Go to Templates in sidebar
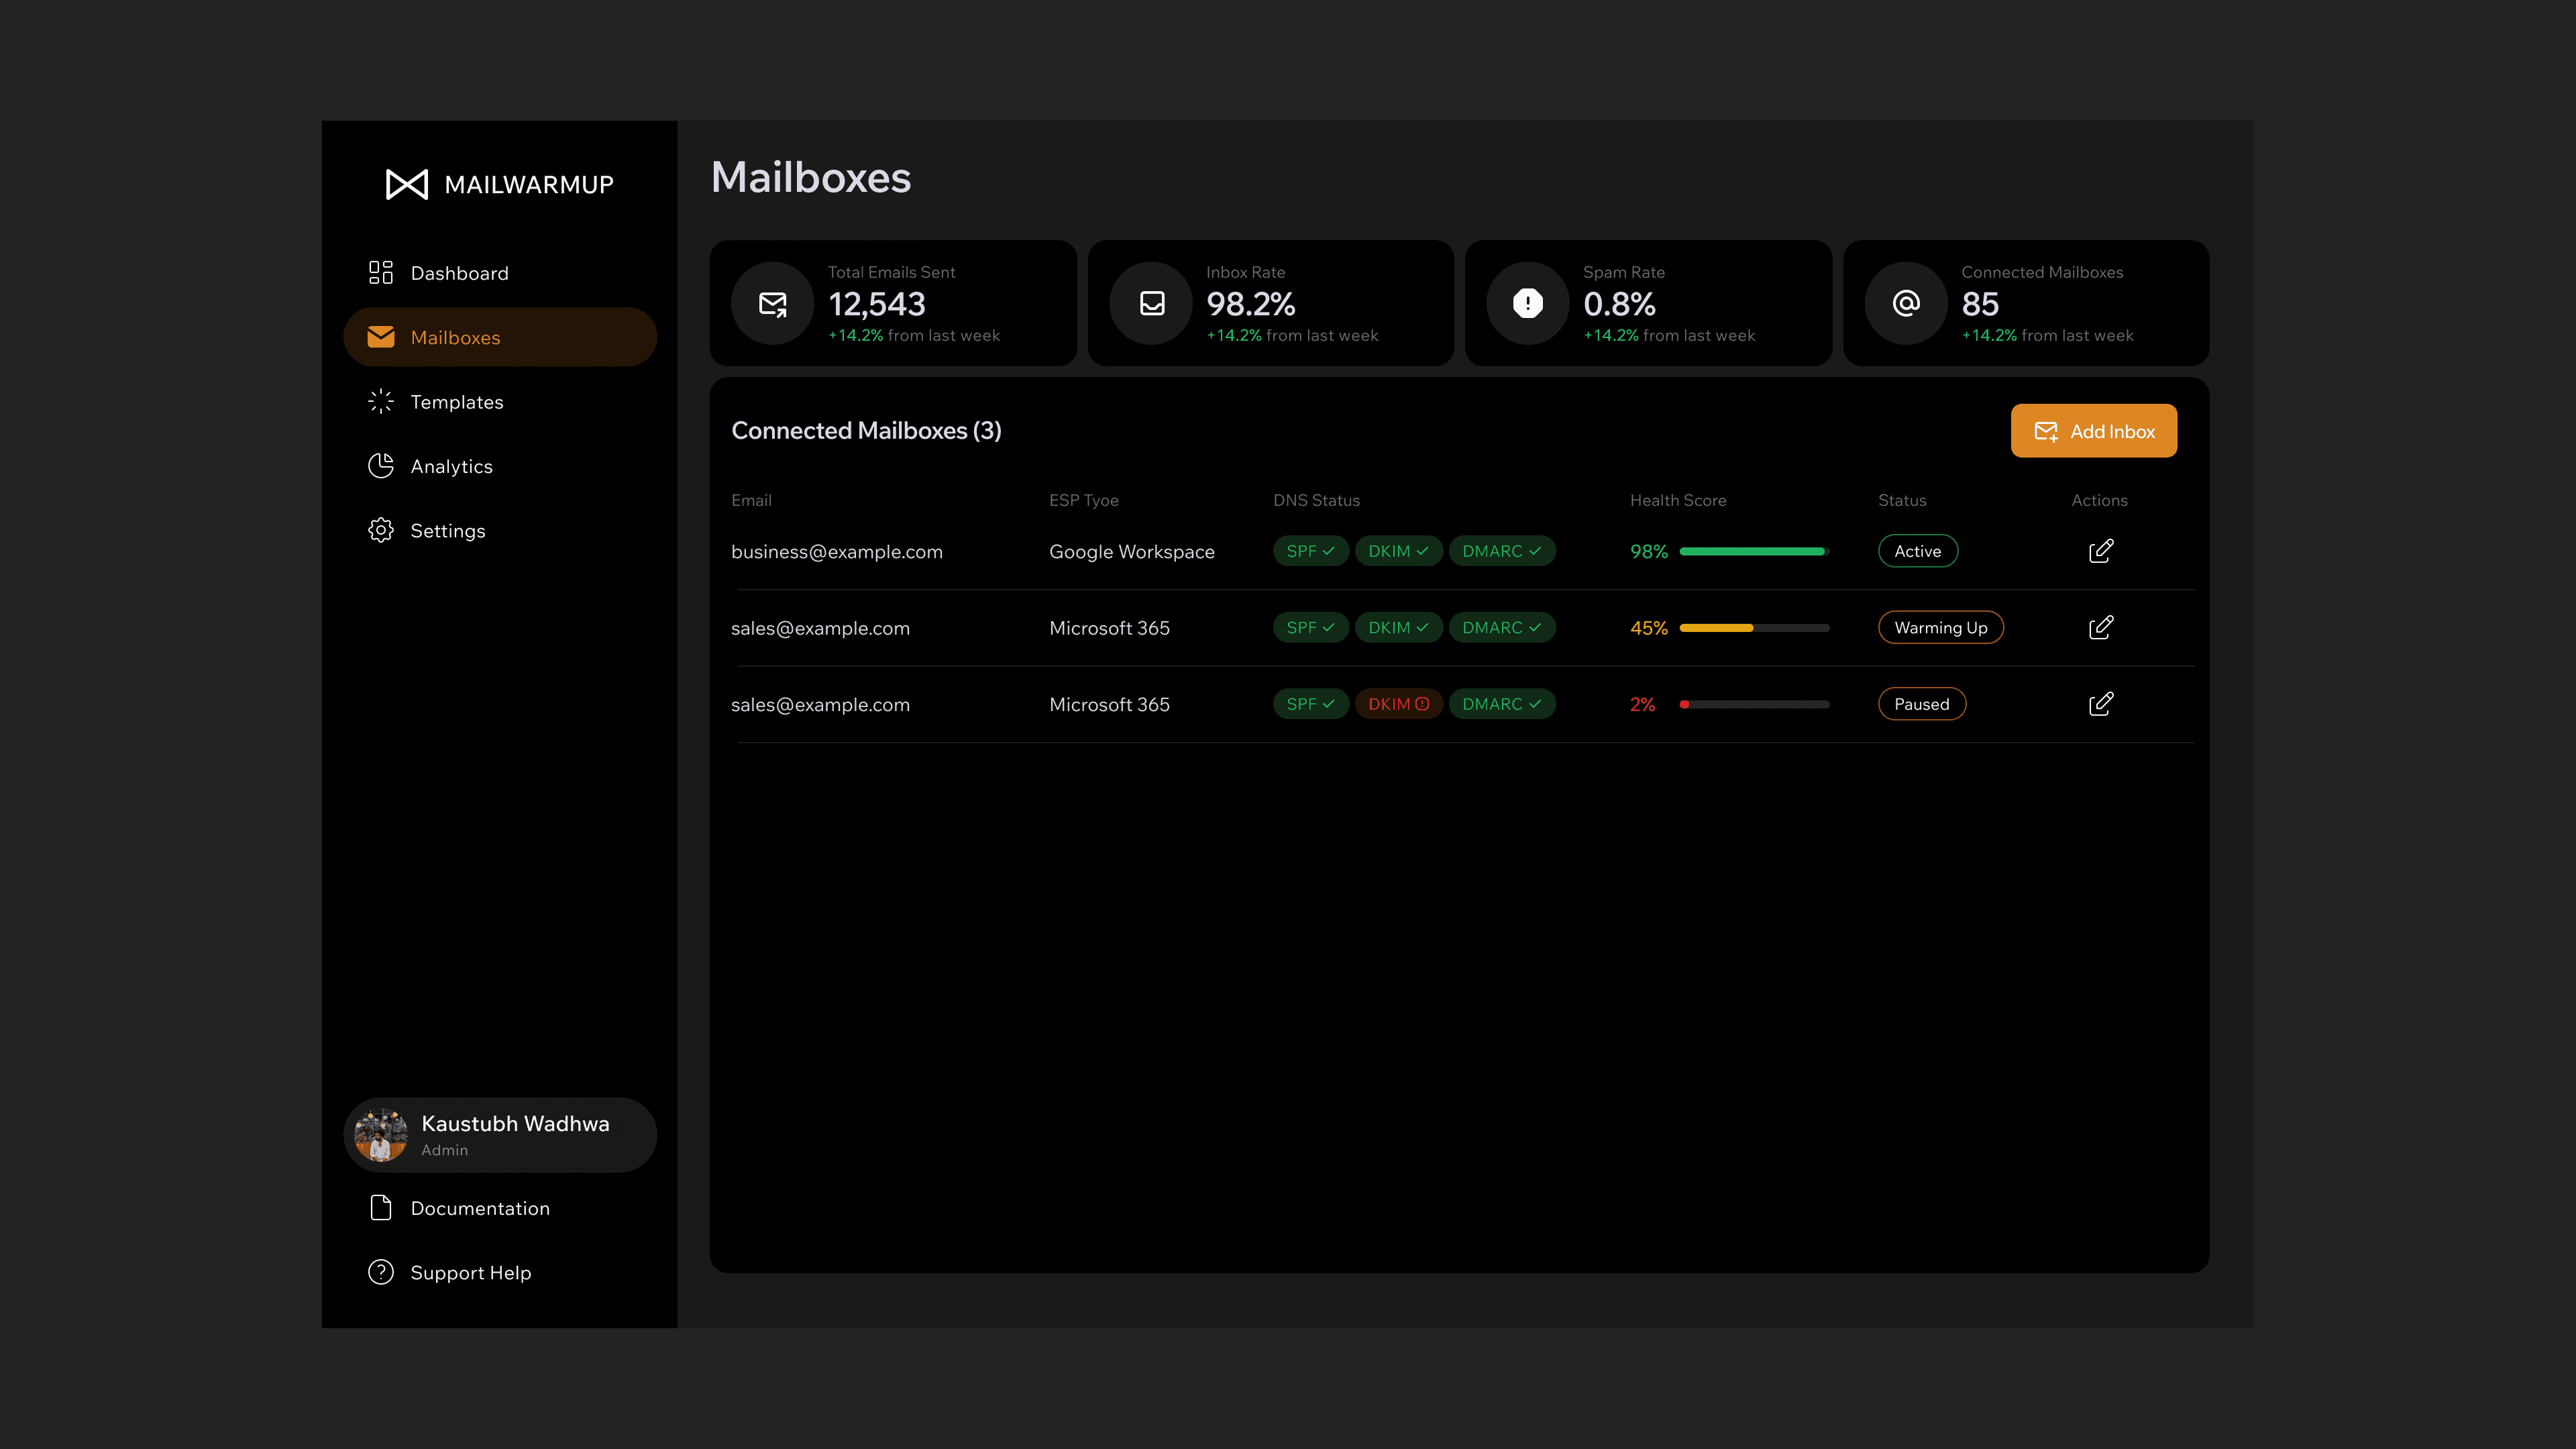 coord(456,402)
